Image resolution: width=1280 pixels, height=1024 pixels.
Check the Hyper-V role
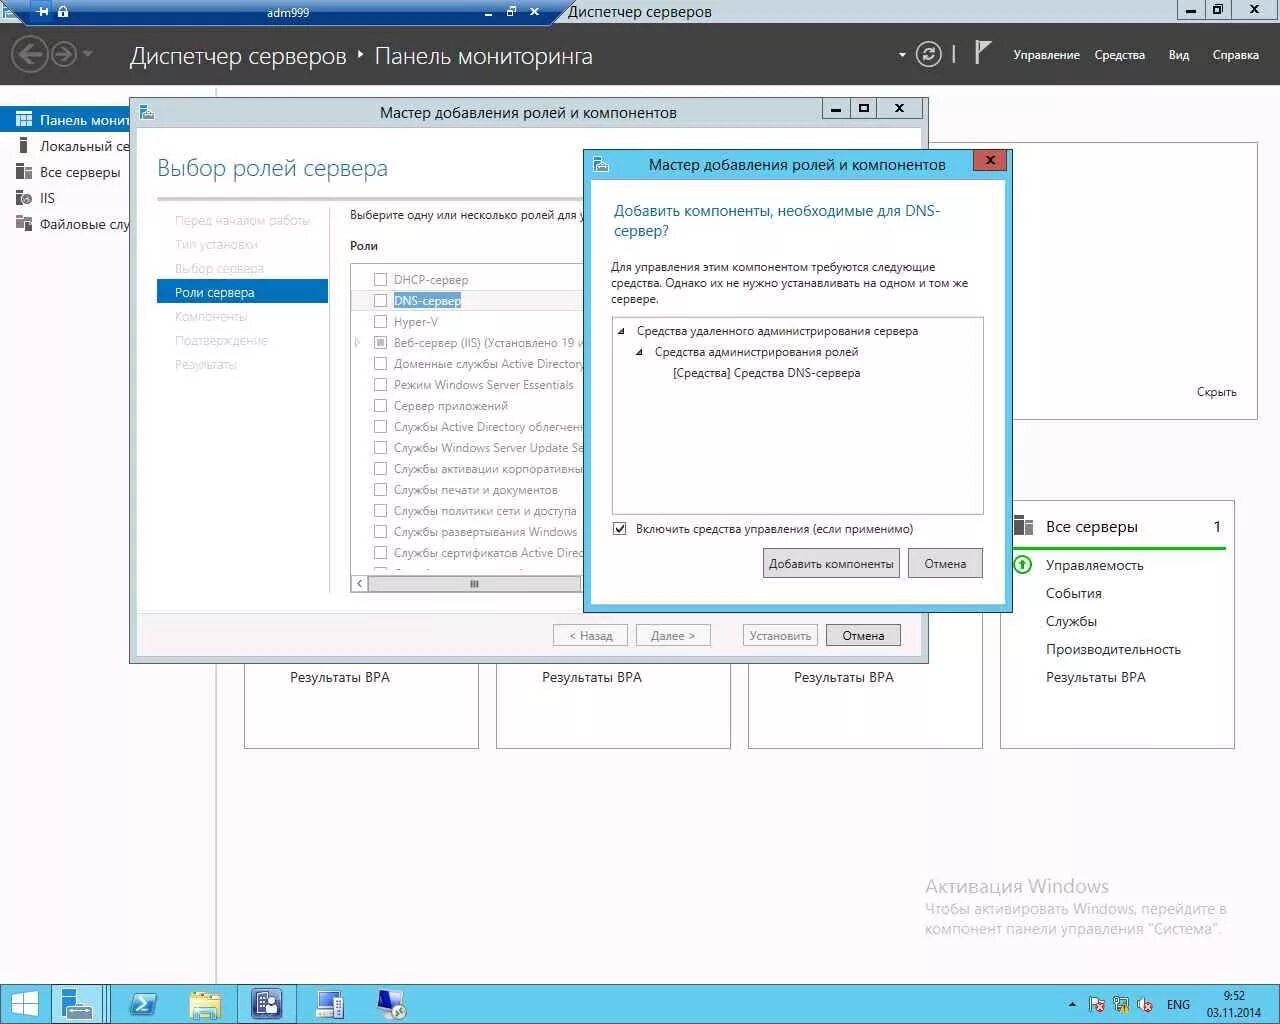[380, 322]
